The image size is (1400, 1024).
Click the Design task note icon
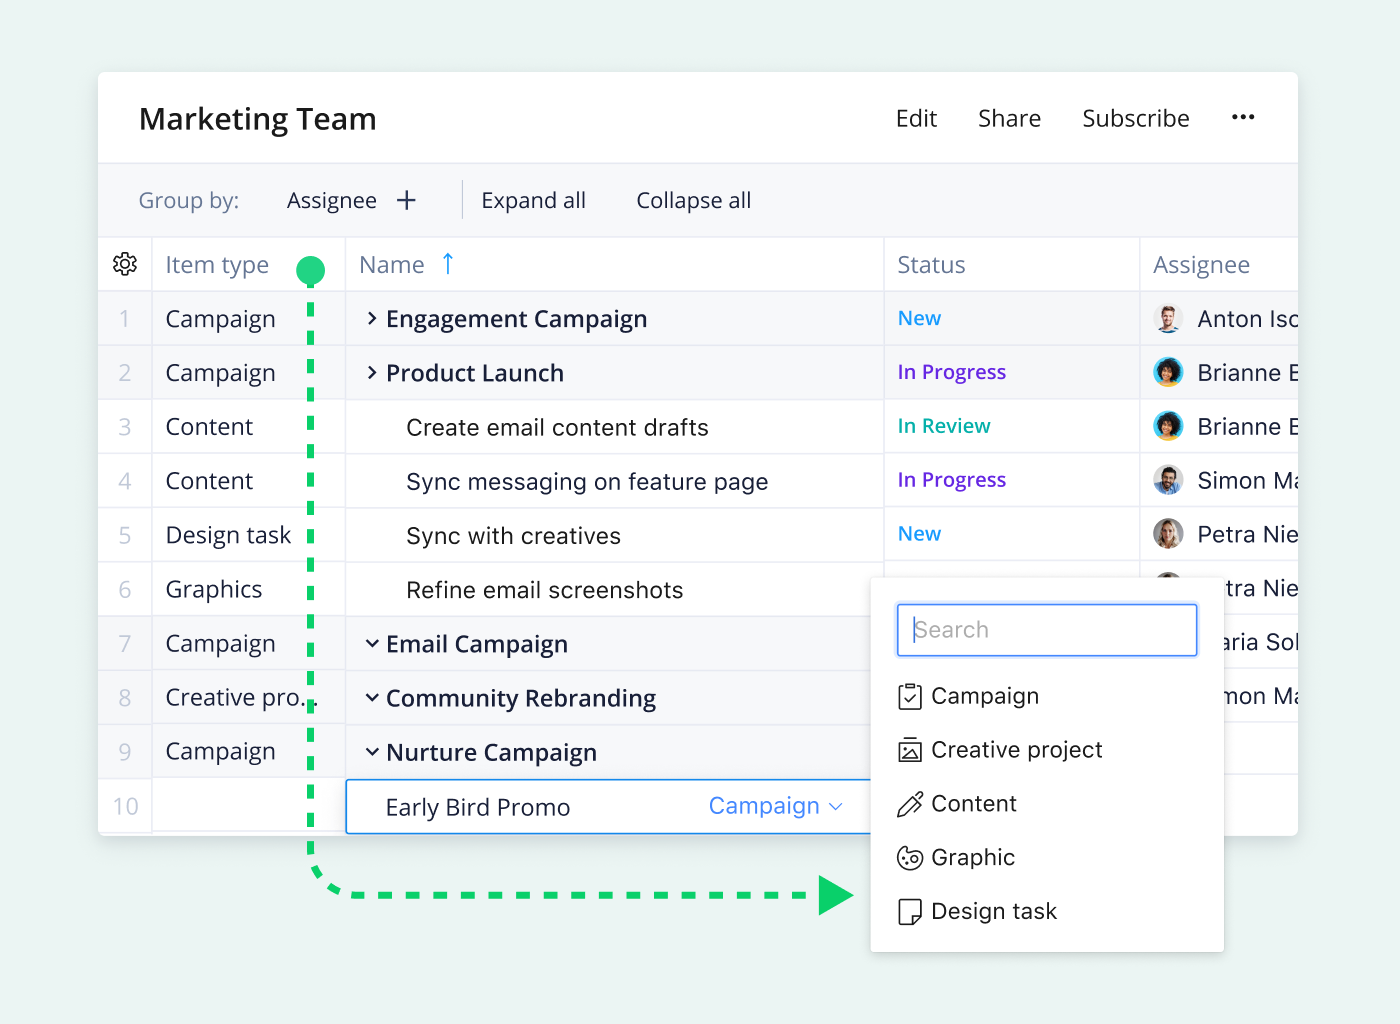tap(909, 912)
